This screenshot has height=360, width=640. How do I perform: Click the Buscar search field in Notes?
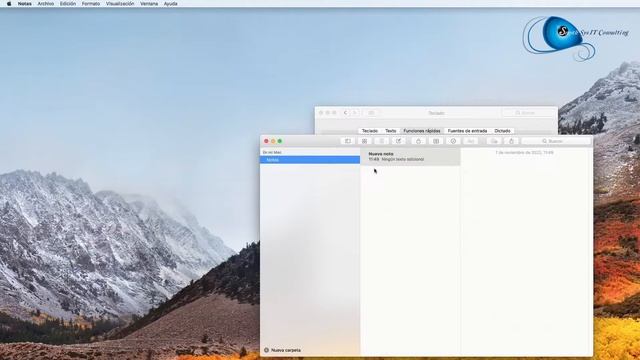pyautogui.click(x=556, y=141)
